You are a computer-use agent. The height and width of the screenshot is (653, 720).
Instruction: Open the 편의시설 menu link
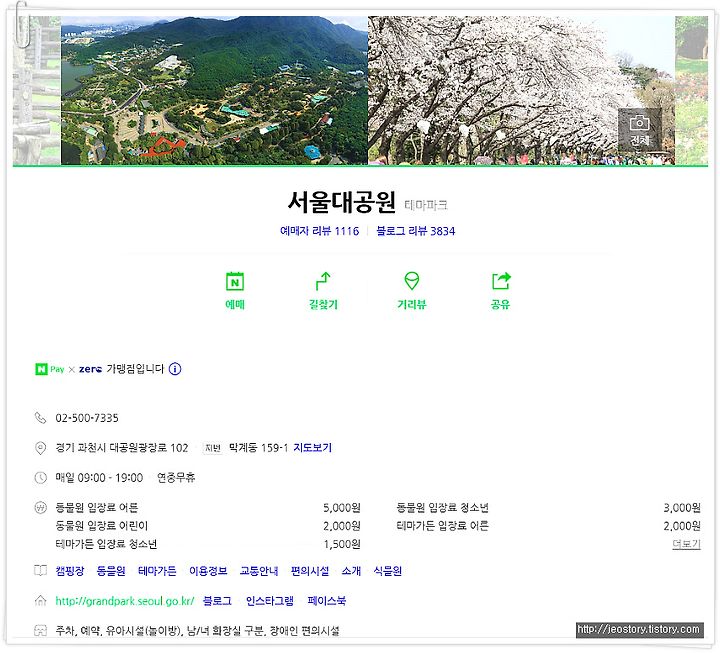pos(310,571)
